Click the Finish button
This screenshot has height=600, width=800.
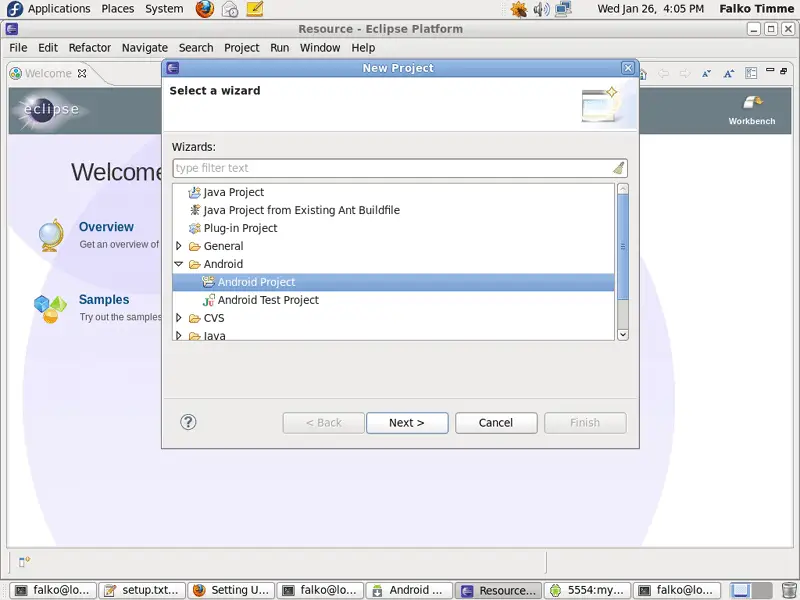[x=585, y=423]
